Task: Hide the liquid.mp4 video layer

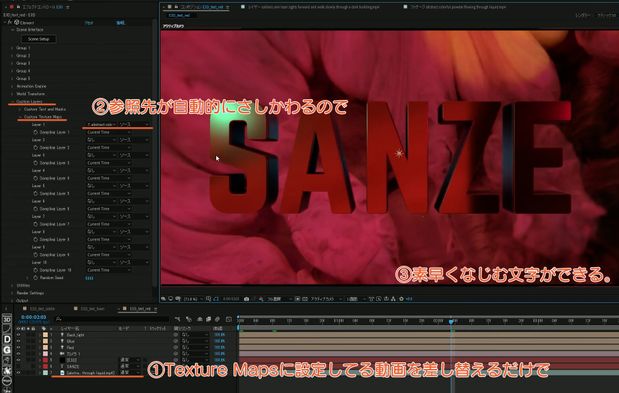Action: click(x=18, y=372)
